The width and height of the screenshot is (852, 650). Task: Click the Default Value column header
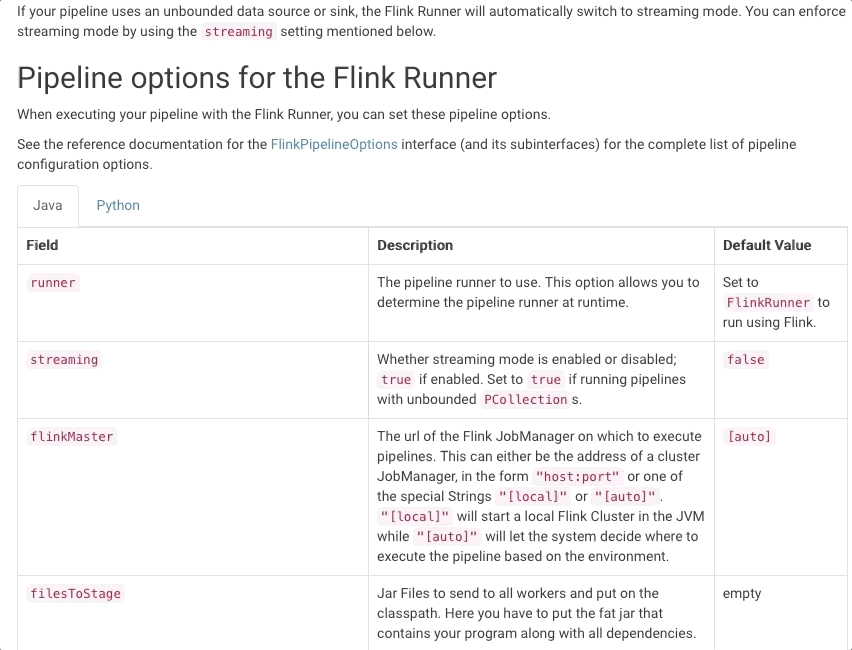coord(767,245)
